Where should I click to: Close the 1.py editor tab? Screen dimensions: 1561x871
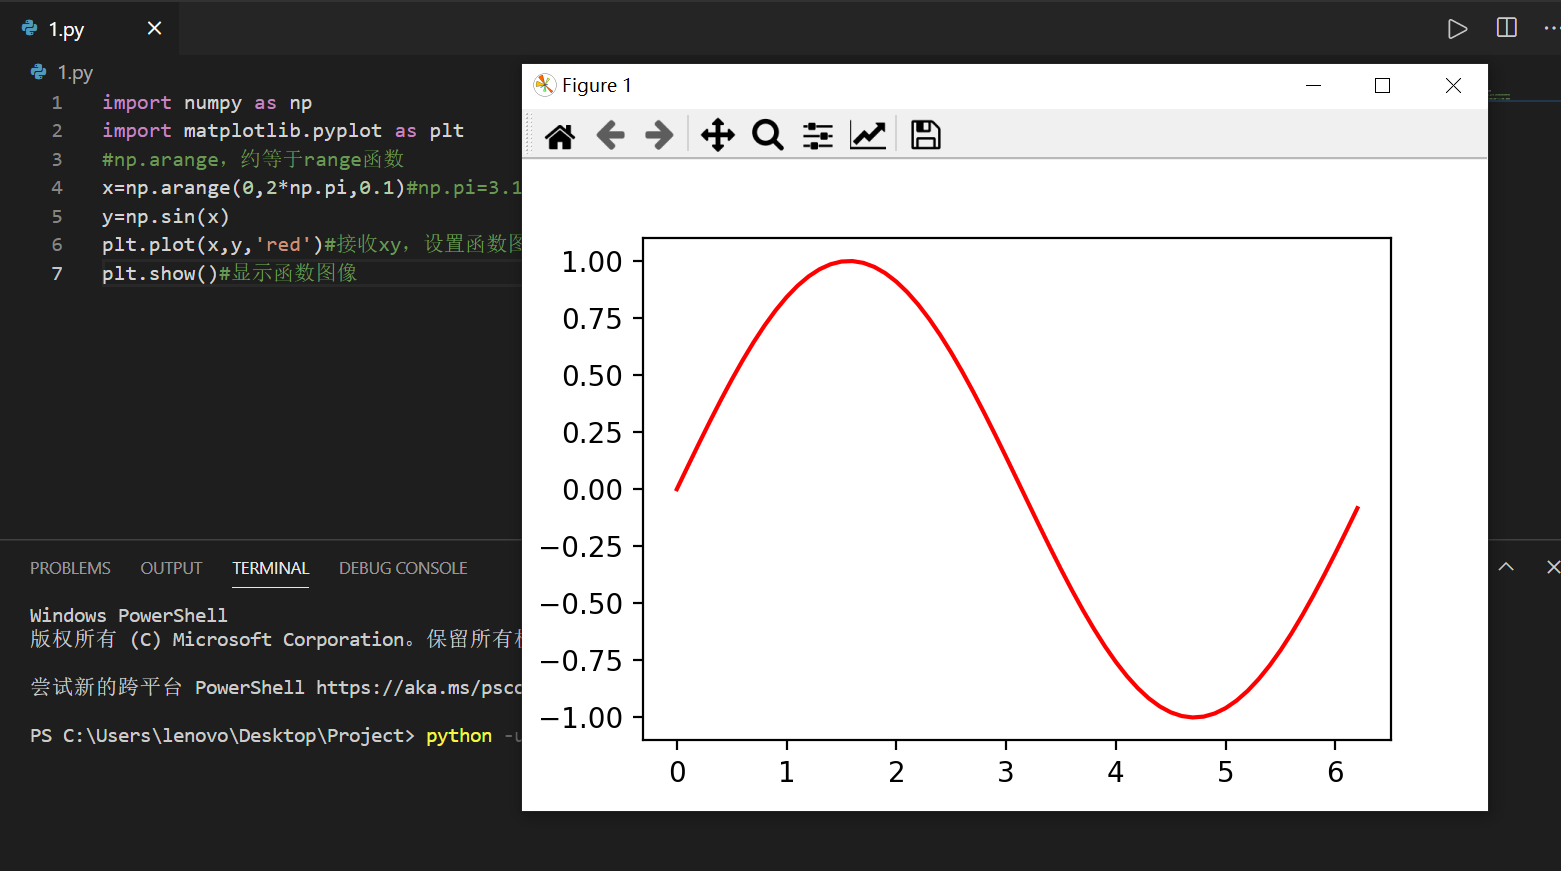tap(154, 28)
